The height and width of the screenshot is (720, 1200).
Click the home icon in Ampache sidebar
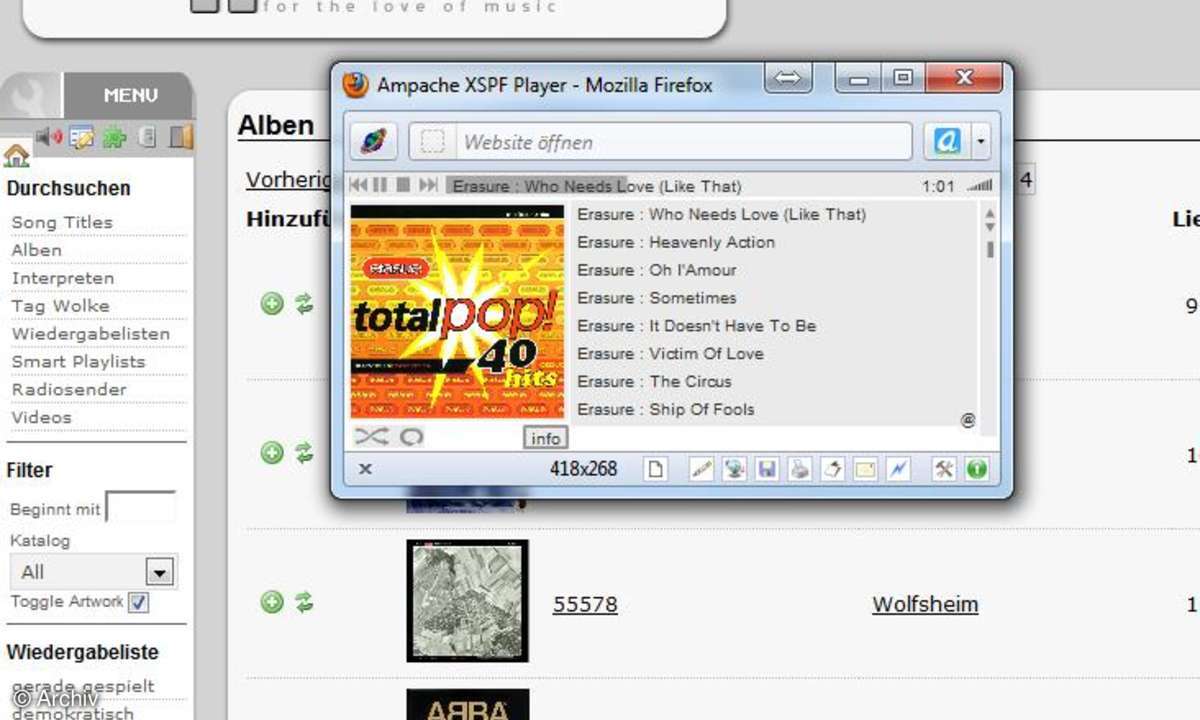click(x=16, y=155)
